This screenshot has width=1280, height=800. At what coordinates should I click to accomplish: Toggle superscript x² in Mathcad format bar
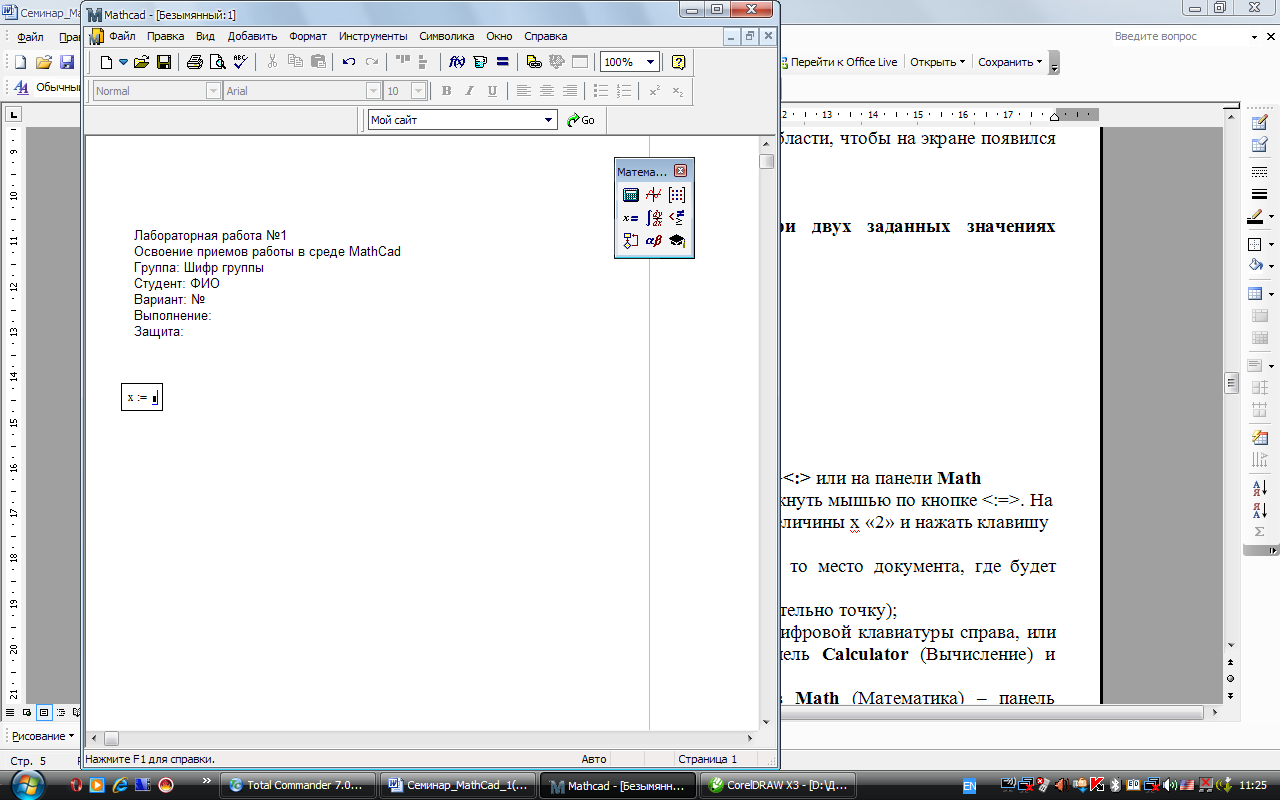click(x=655, y=91)
